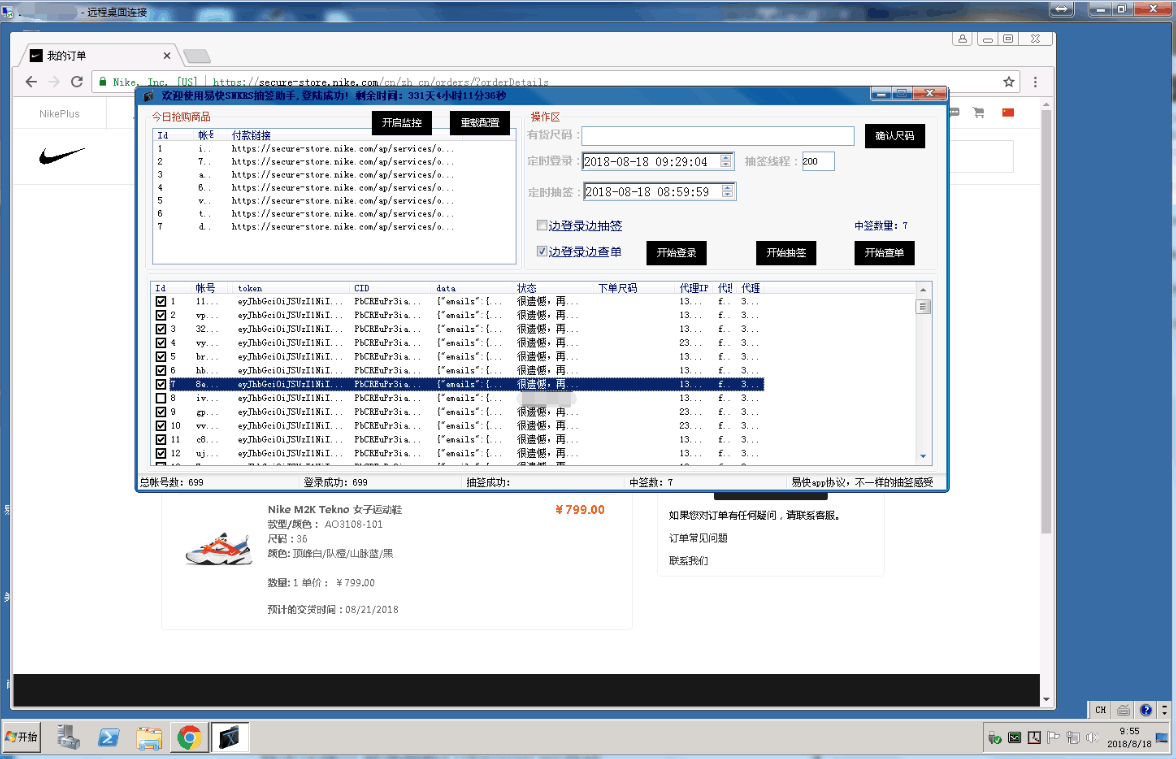Click the network tray icon
1176x759 pixels.
1072,738
